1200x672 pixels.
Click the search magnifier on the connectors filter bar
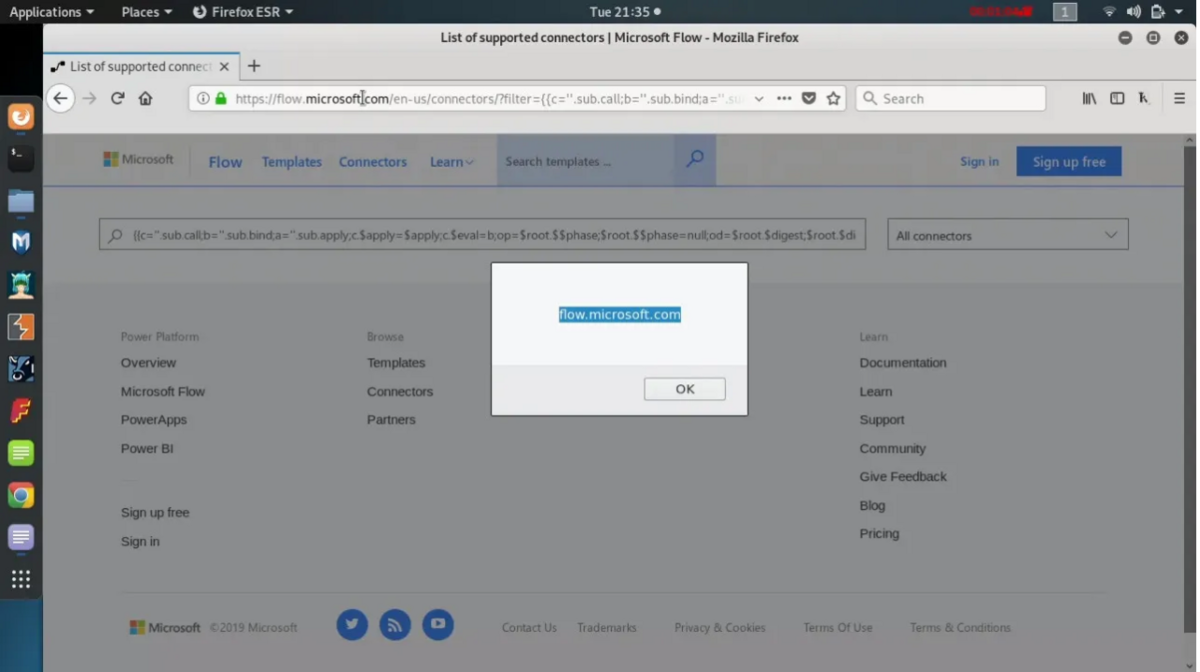point(116,234)
